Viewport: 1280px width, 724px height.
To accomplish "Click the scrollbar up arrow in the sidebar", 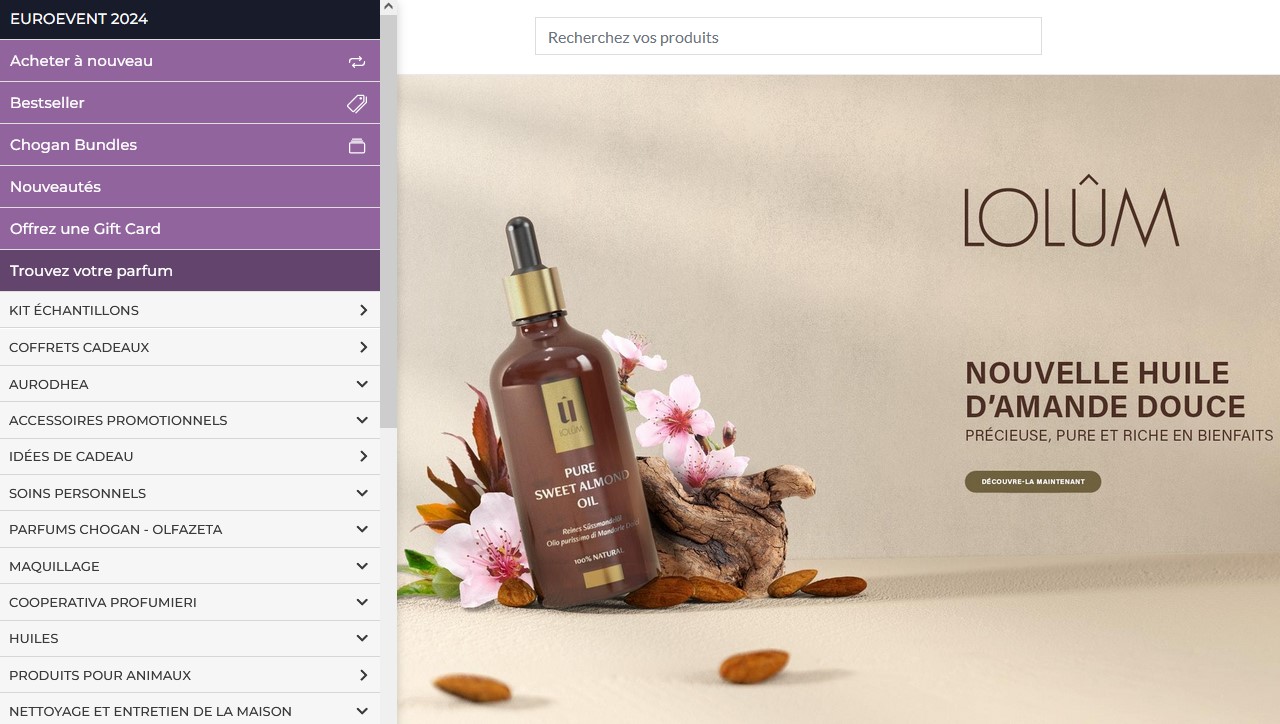I will tap(389, 6).
